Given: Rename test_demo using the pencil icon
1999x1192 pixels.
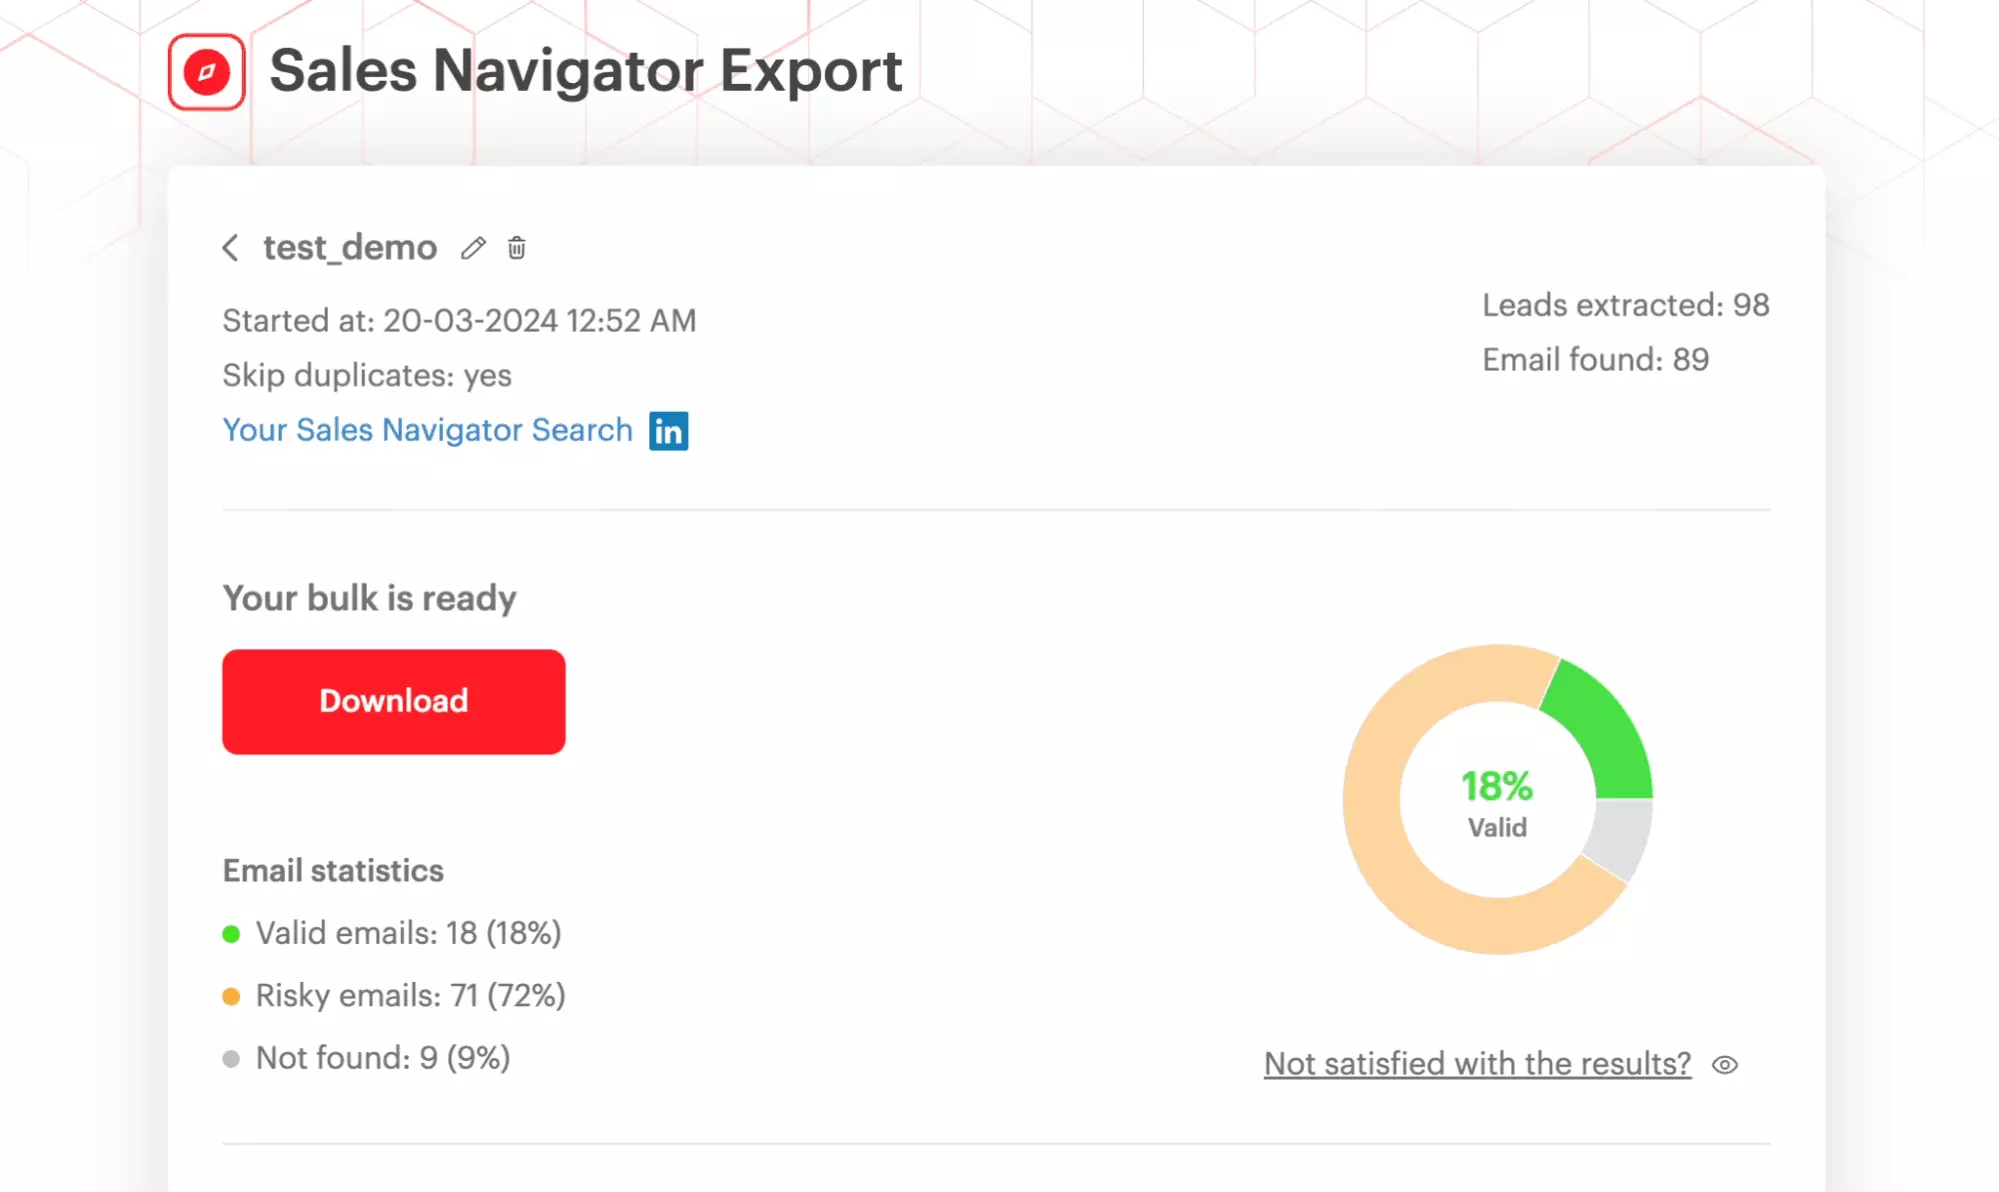Looking at the screenshot, I should [472, 248].
